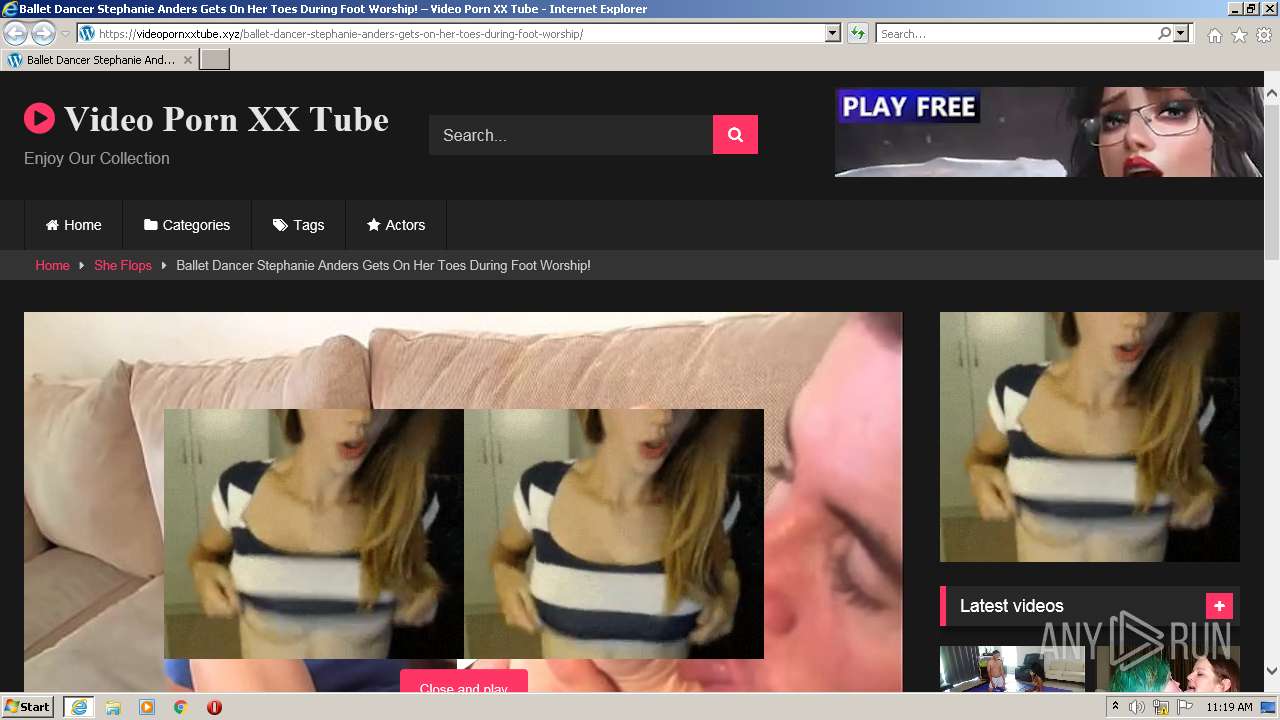Click the address bar URL field
The width and height of the screenshot is (1280, 720).
[x=451, y=33]
